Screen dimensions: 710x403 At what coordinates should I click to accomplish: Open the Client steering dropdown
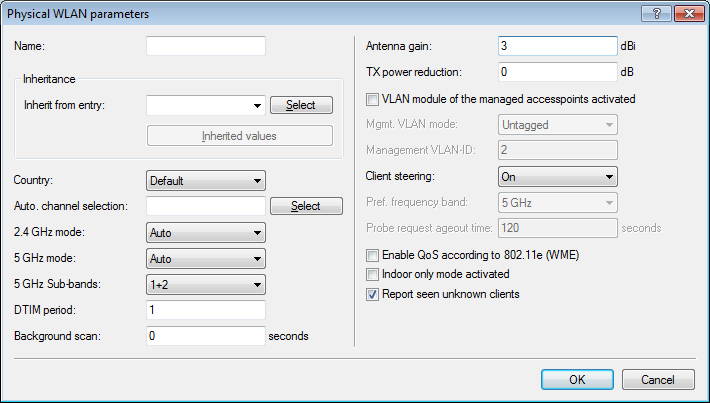click(x=557, y=176)
